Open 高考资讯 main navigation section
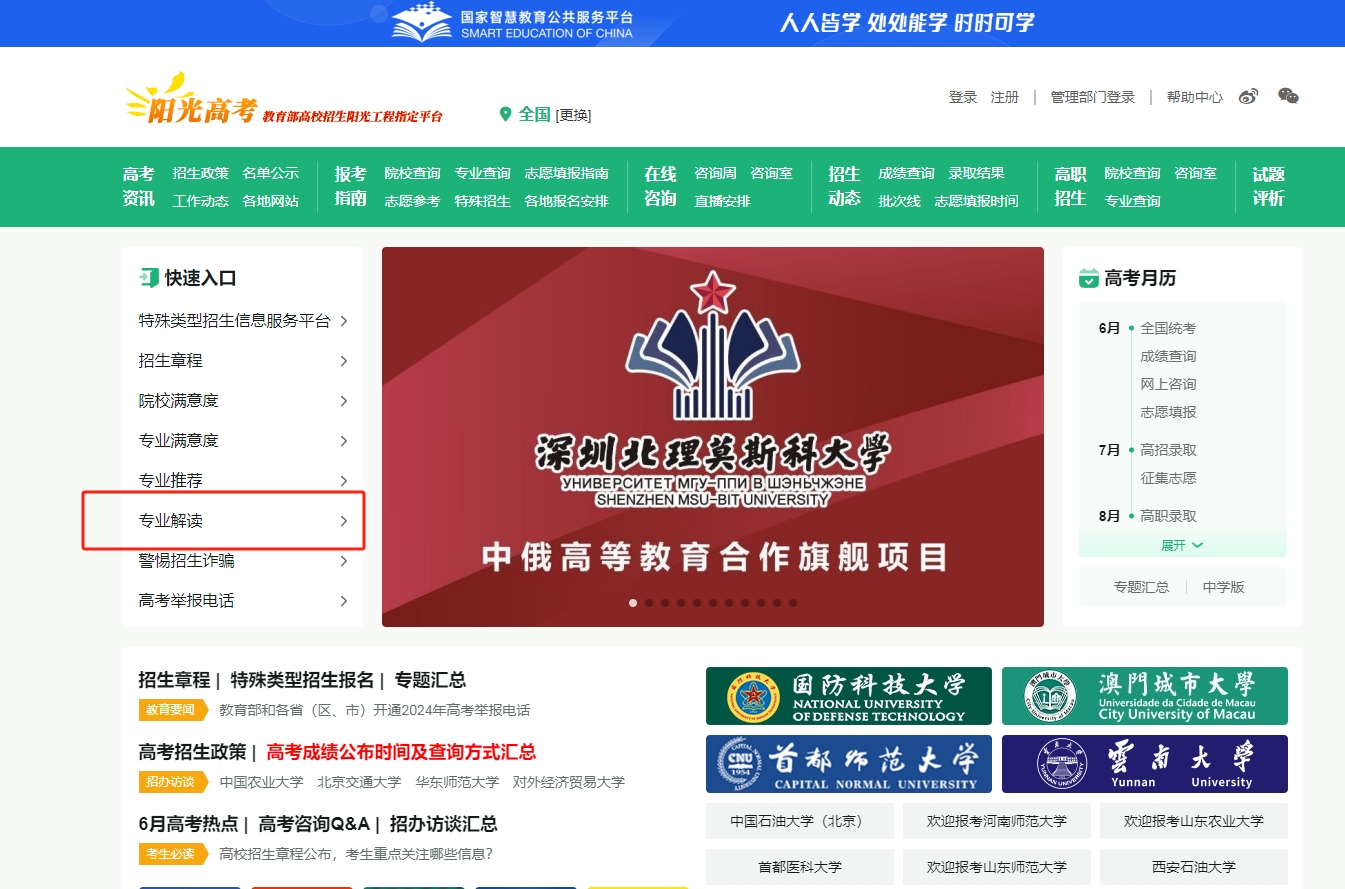Image resolution: width=1345 pixels, height=889 pixels. 139,186
